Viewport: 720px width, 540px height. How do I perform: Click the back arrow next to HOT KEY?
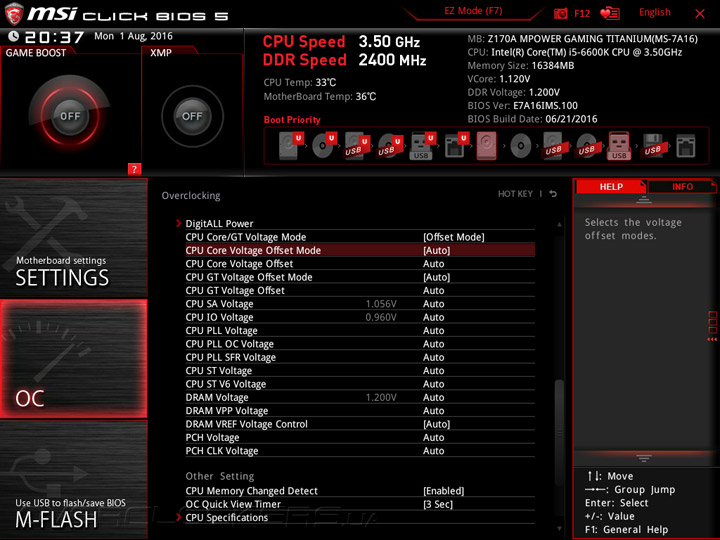pos(553,194)
